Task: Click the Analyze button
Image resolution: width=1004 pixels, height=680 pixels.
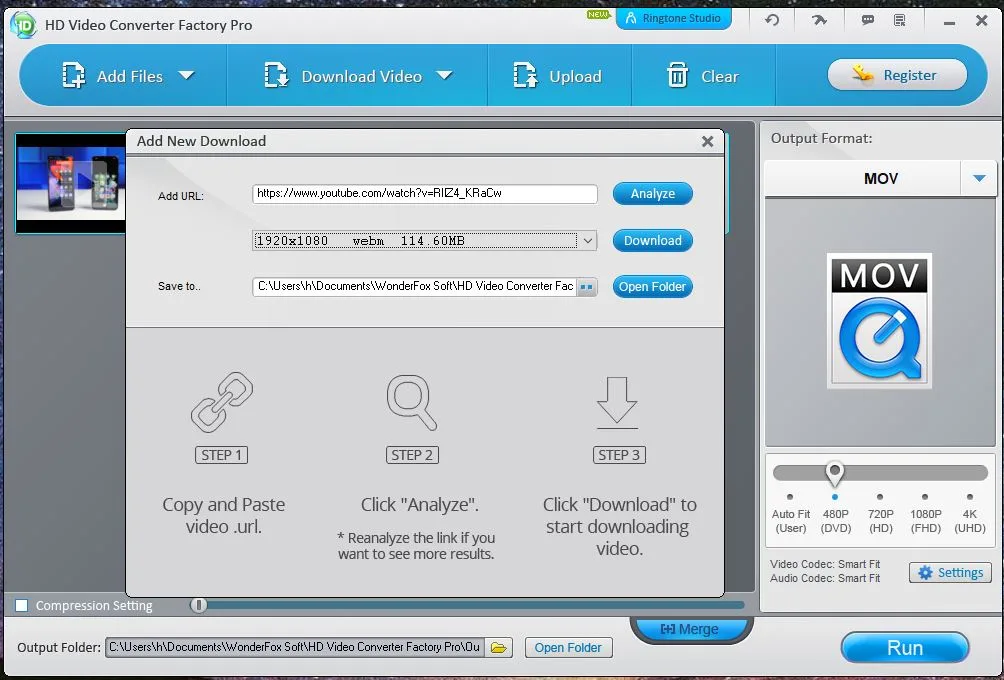Action: [652, 193]
